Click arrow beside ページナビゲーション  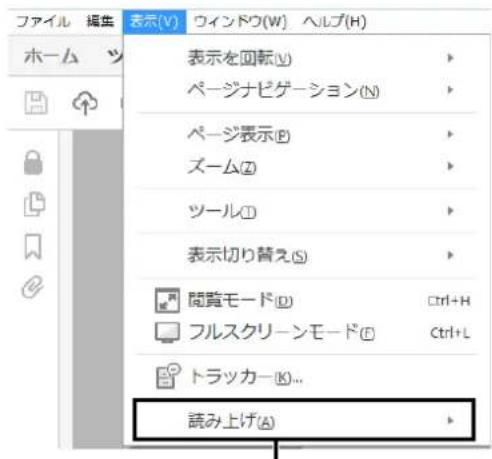(x=450, y=90)
